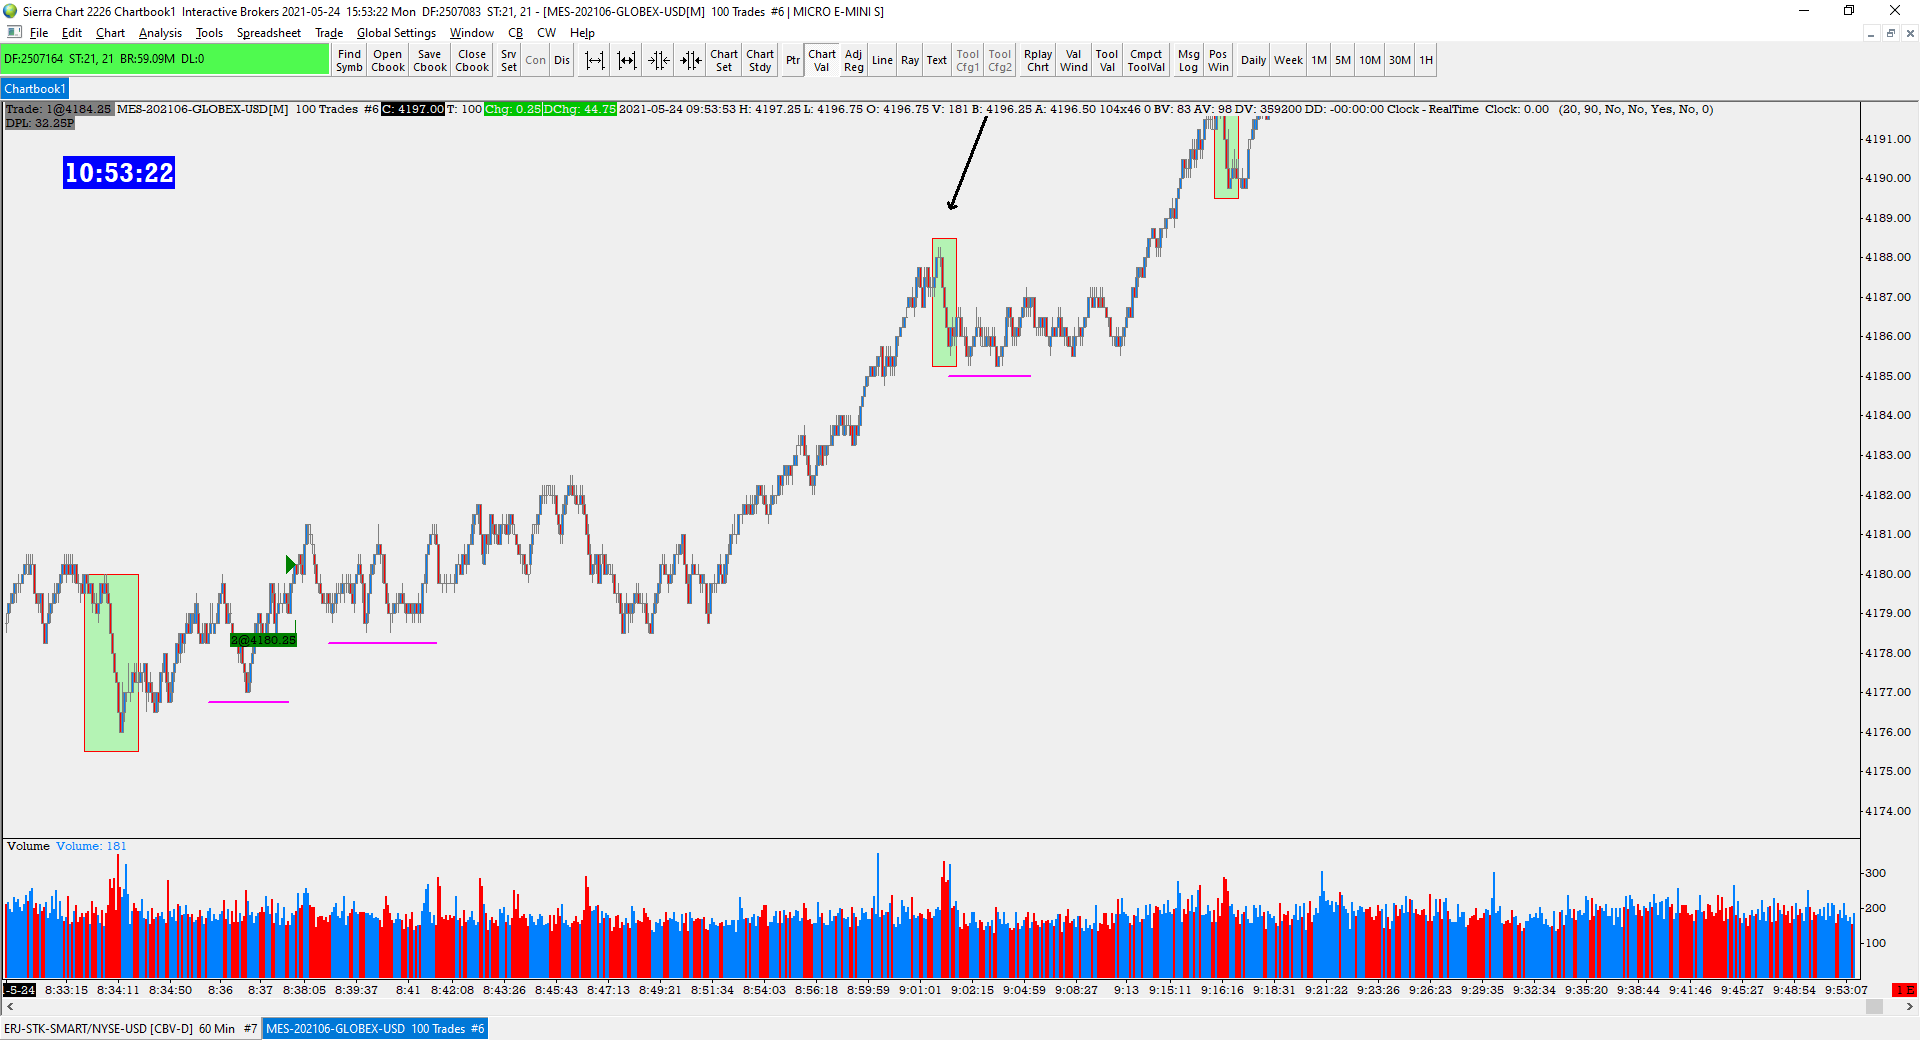Image resolution: width=1920 pixels, height=1040 pixels.
Task: Click the chartbook document icon beside File
Action: tap(14, 33)
